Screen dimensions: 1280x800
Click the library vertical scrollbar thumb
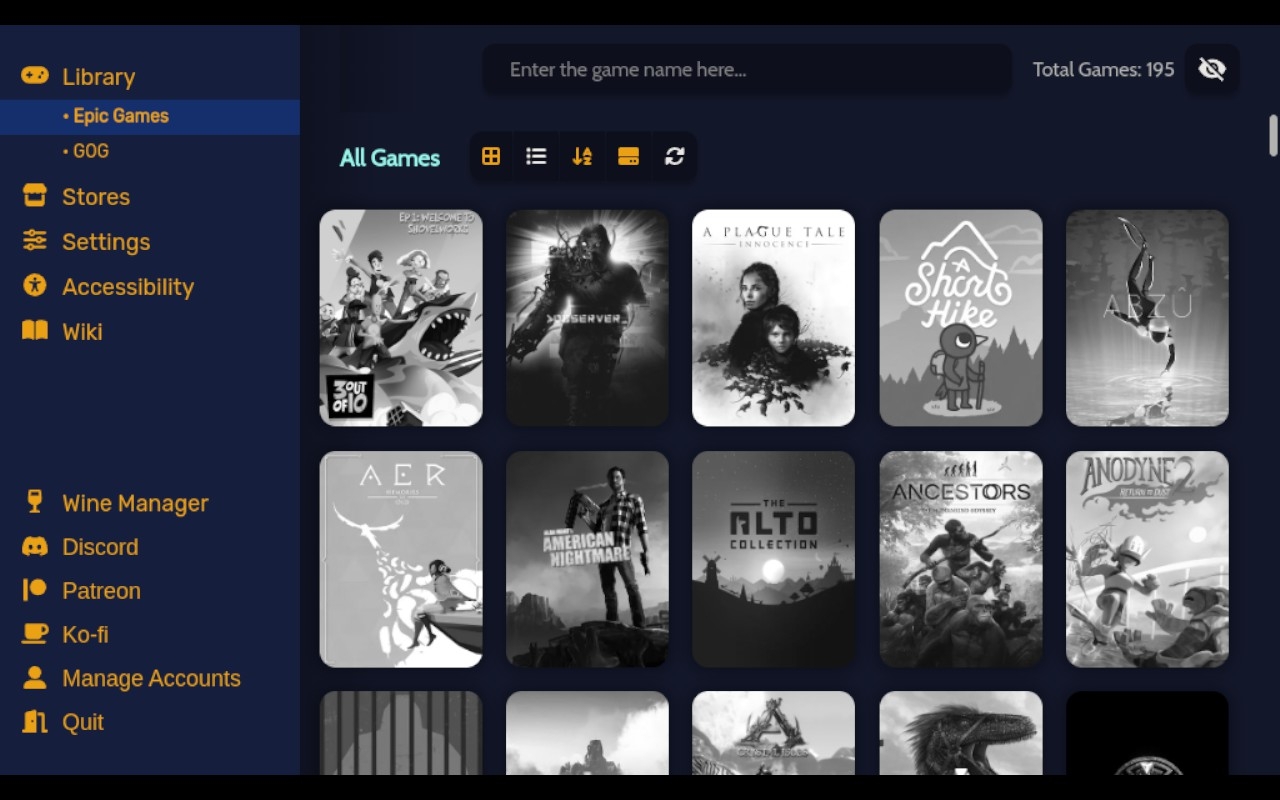(x=1274, y=136)
